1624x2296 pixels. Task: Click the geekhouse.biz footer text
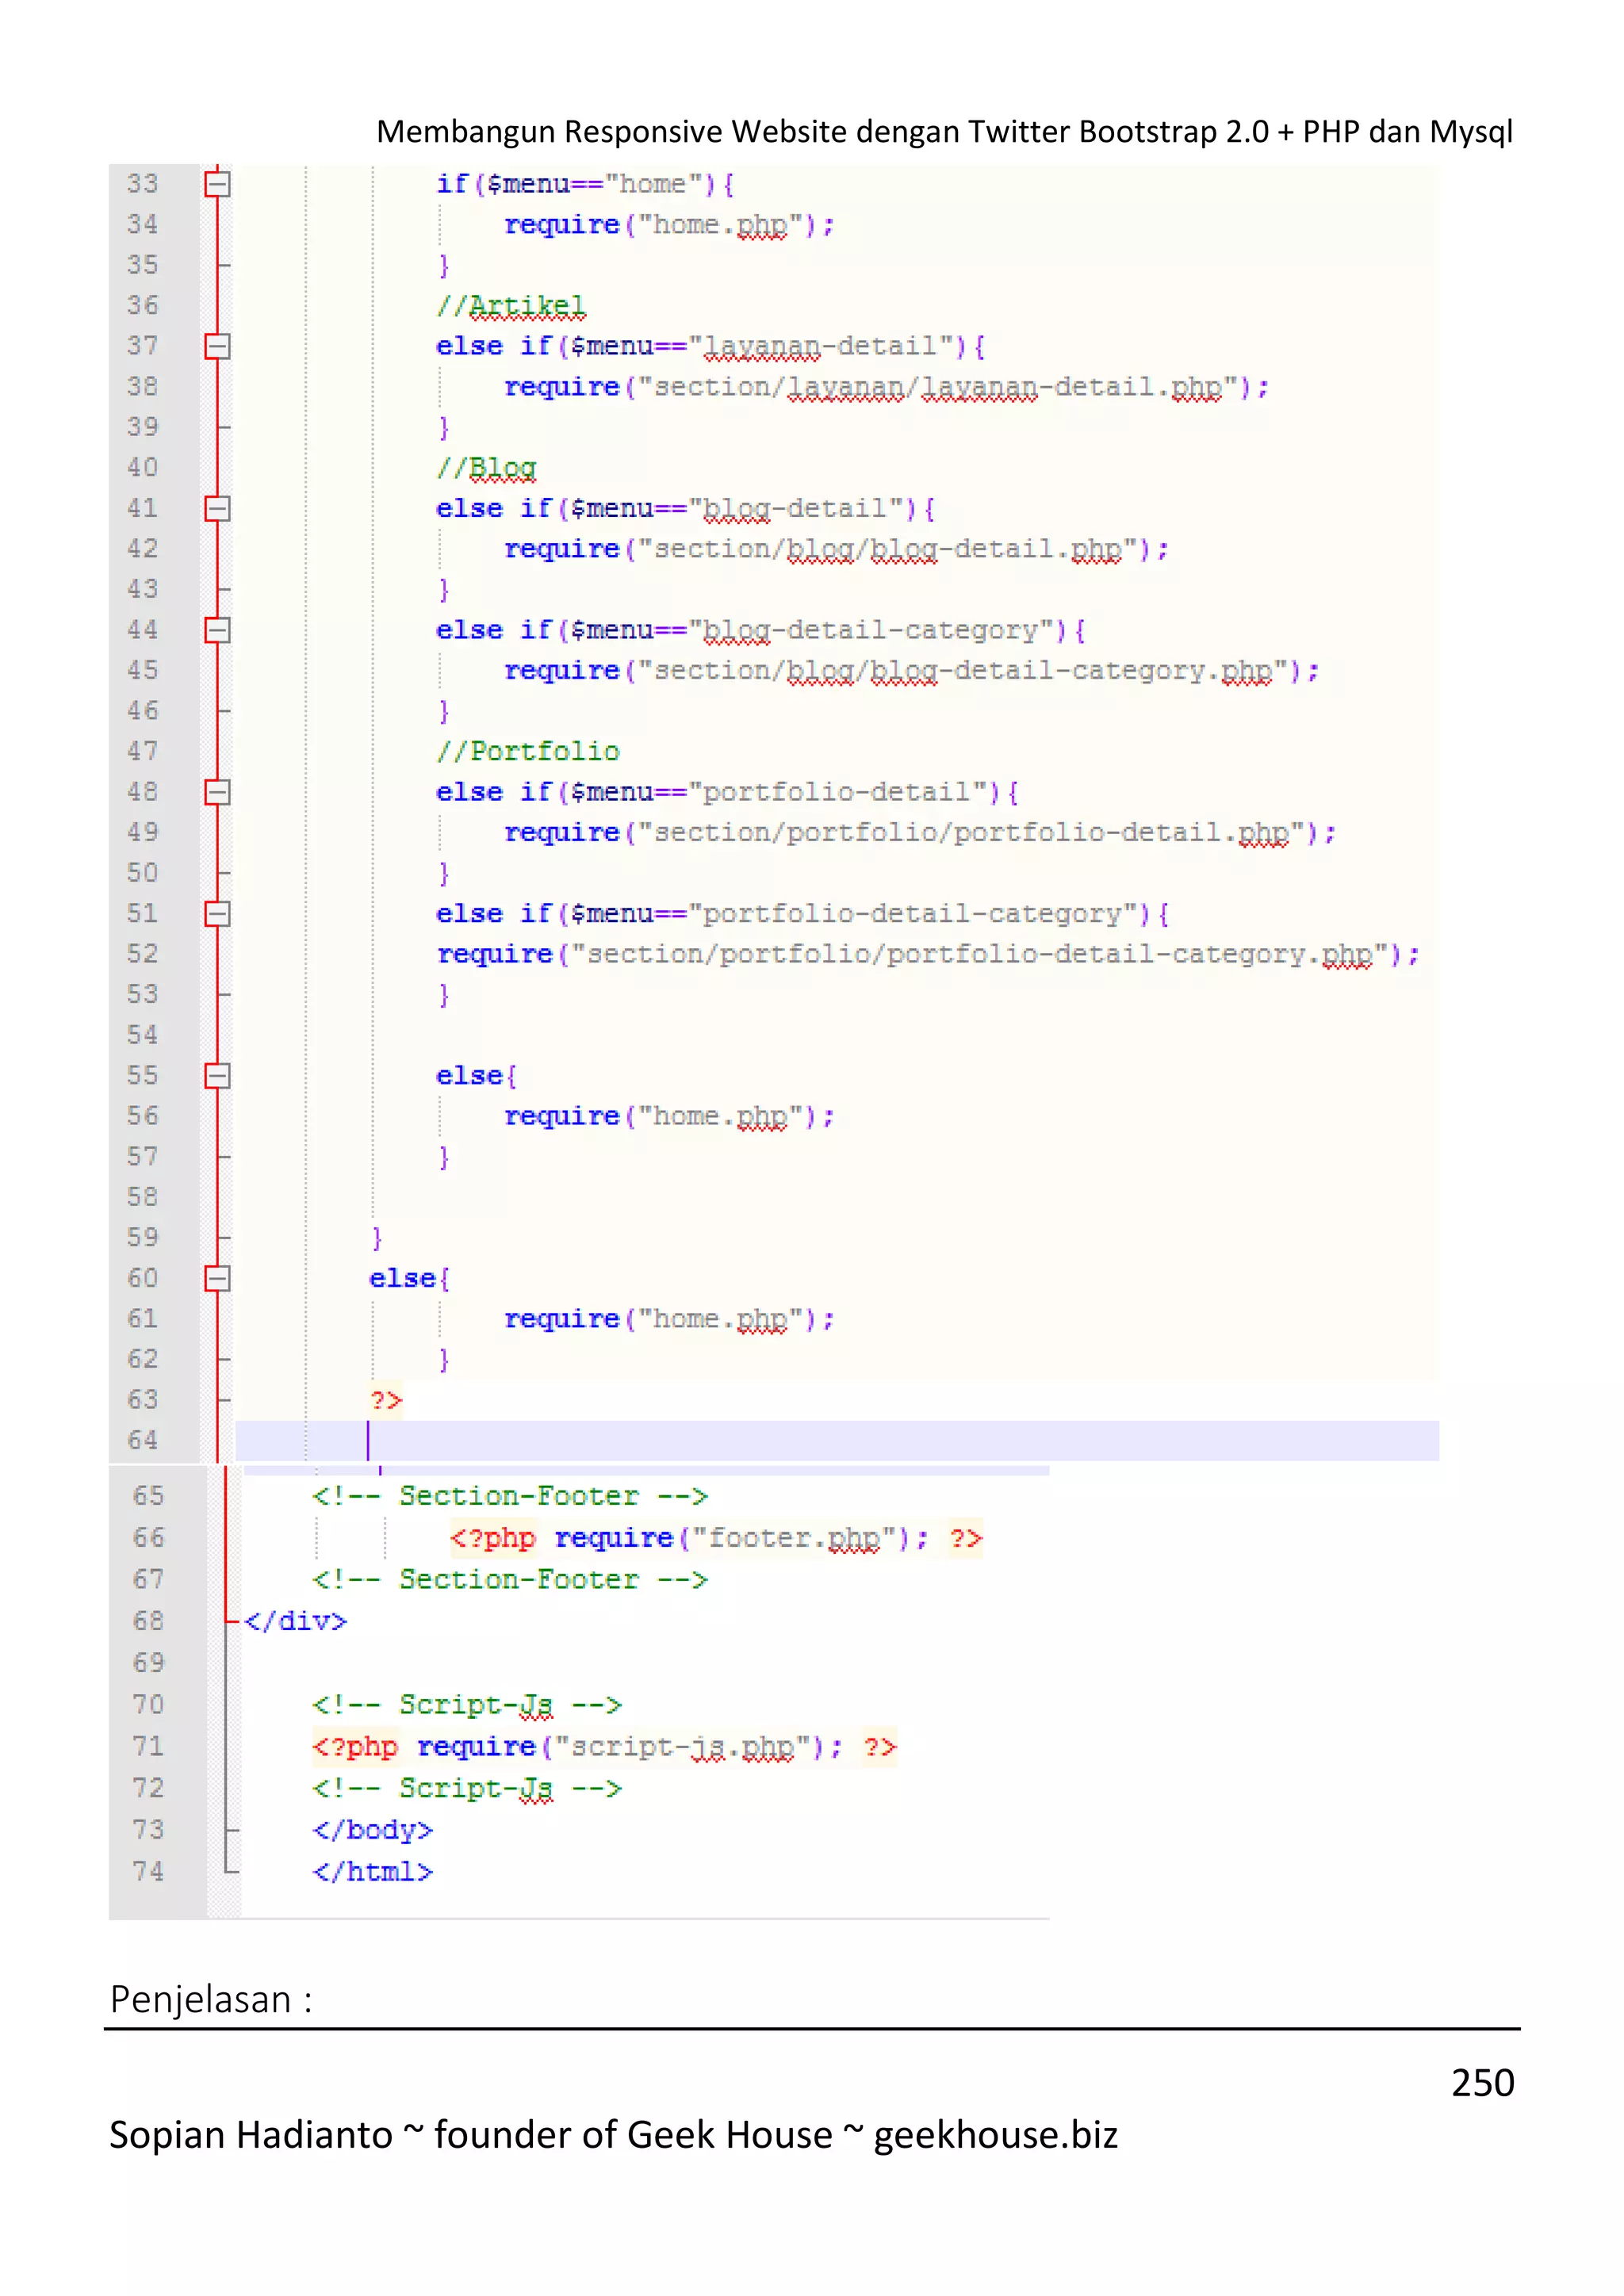click(995, 2135)
